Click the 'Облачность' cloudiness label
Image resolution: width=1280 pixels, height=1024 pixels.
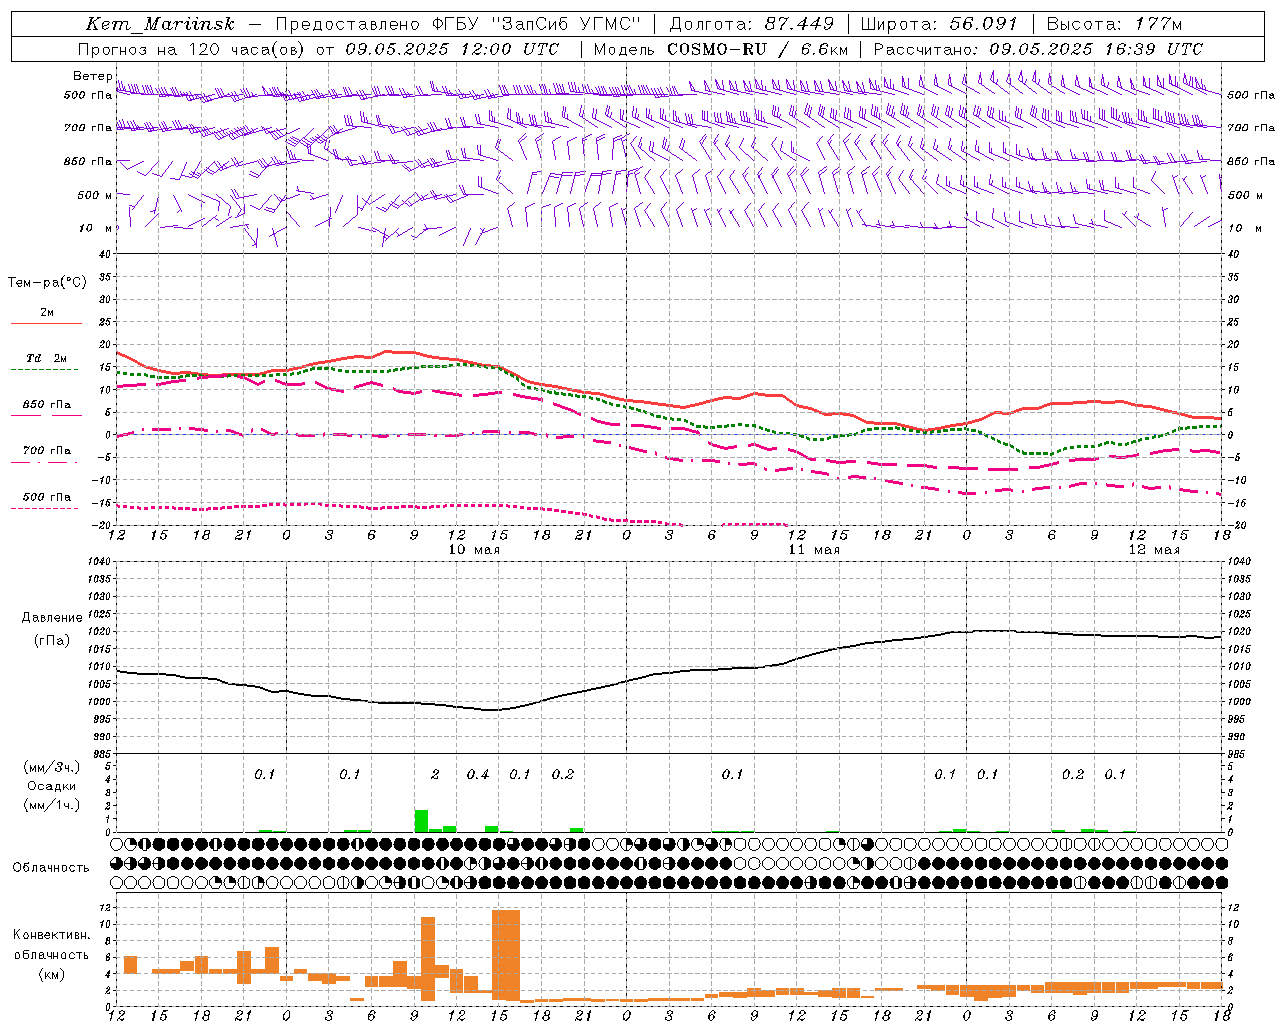pos(51,868)
